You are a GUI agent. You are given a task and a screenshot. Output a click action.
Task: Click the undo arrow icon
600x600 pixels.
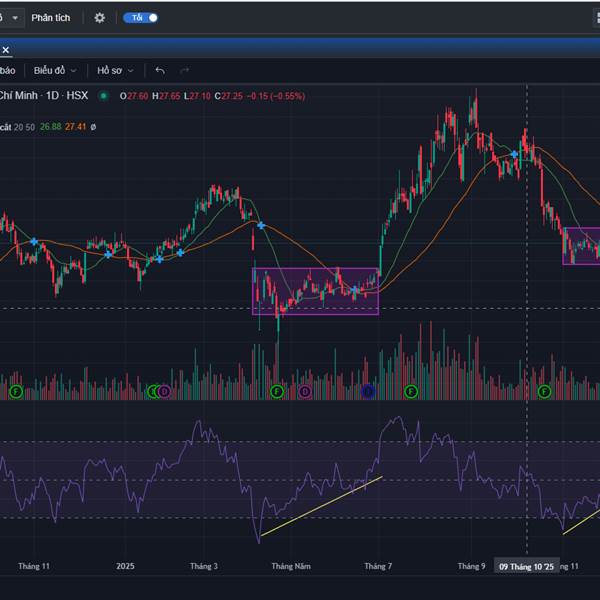160,70
